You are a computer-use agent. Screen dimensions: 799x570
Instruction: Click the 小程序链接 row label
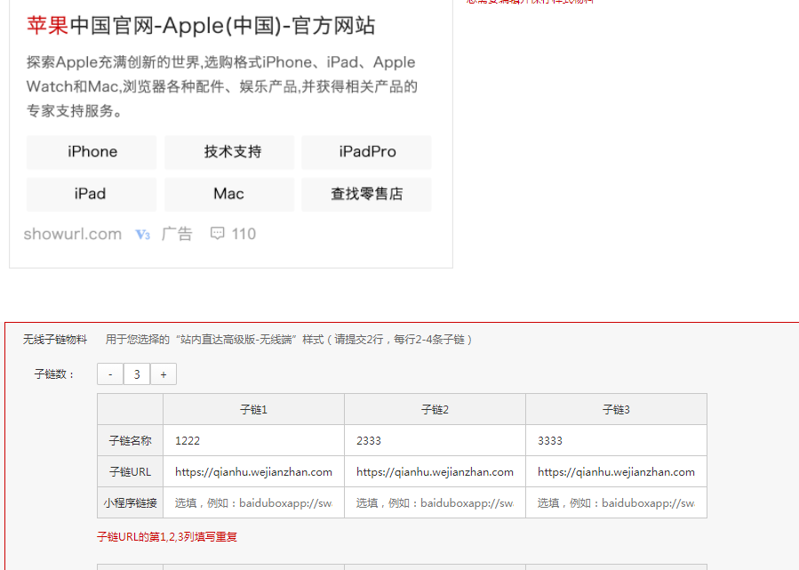(x=130, y=503)
